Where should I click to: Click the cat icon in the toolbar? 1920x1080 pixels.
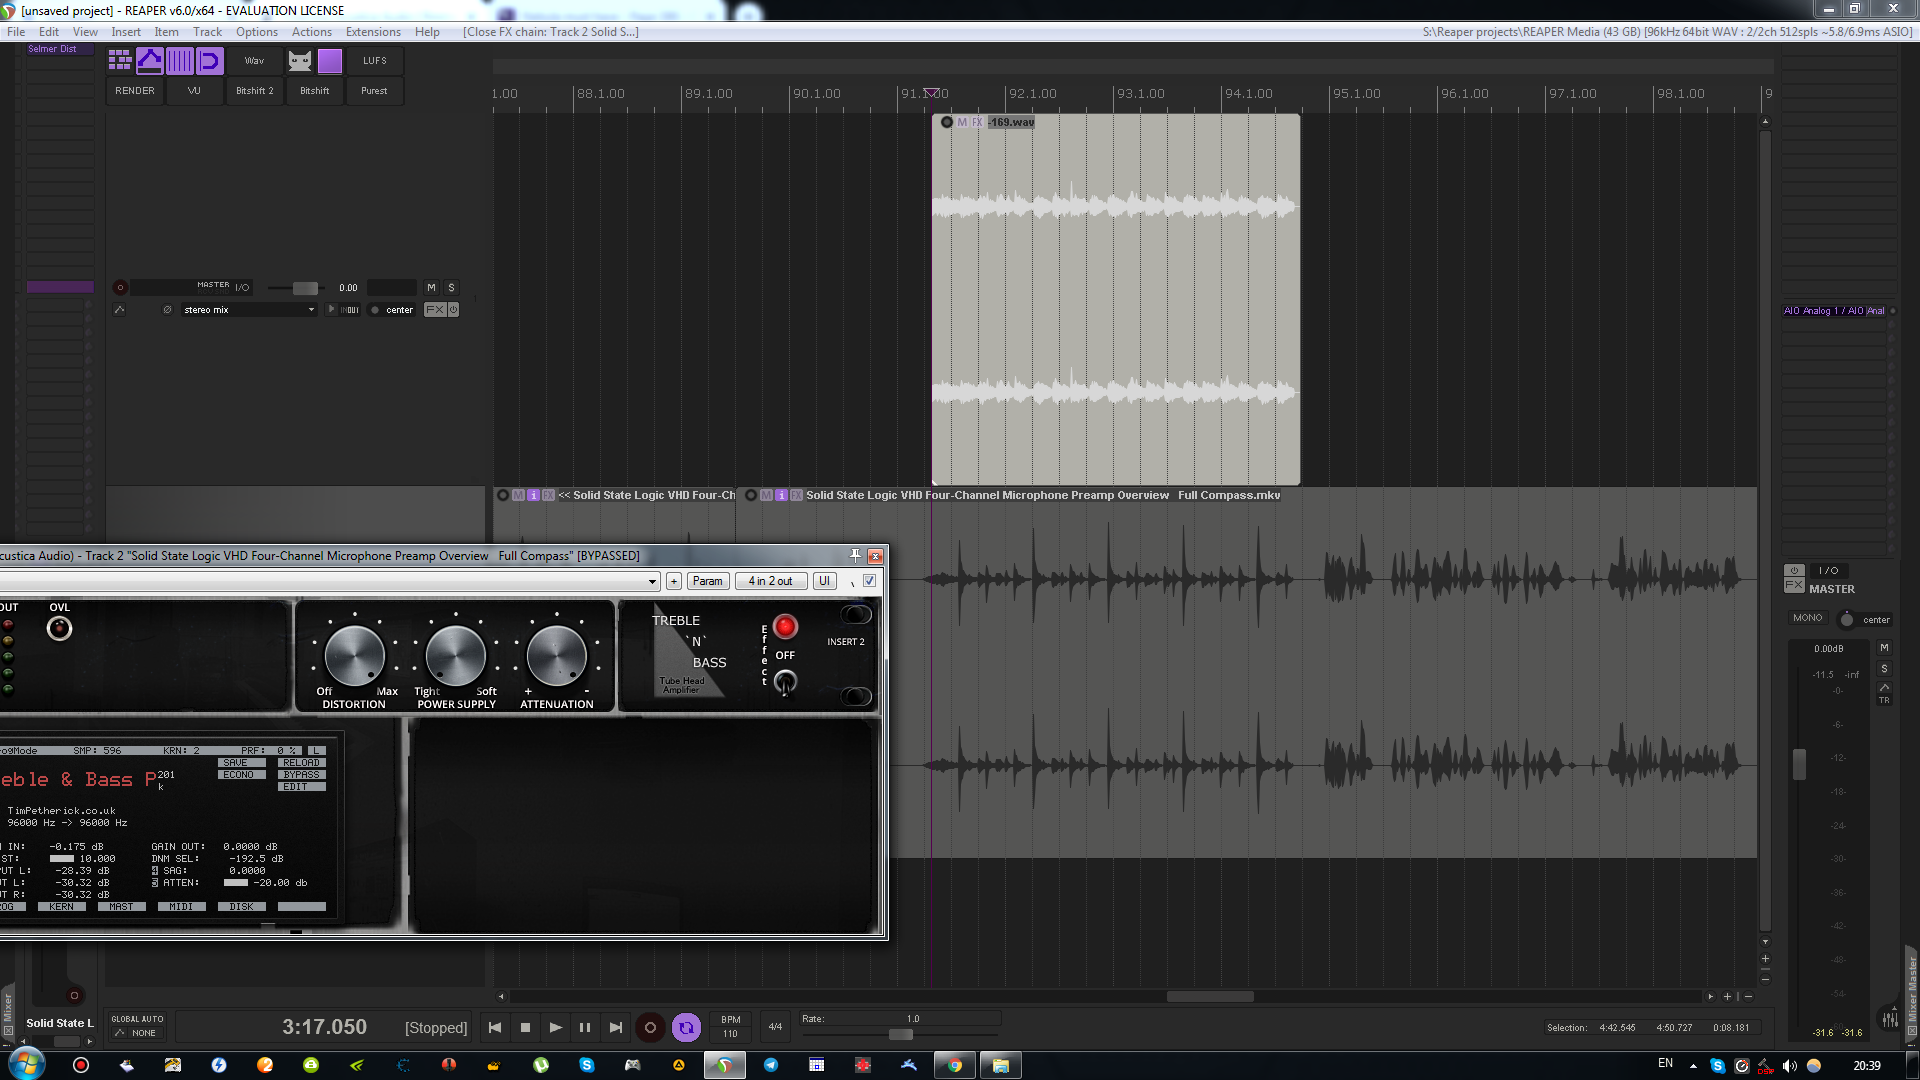[x=300, y=61]
